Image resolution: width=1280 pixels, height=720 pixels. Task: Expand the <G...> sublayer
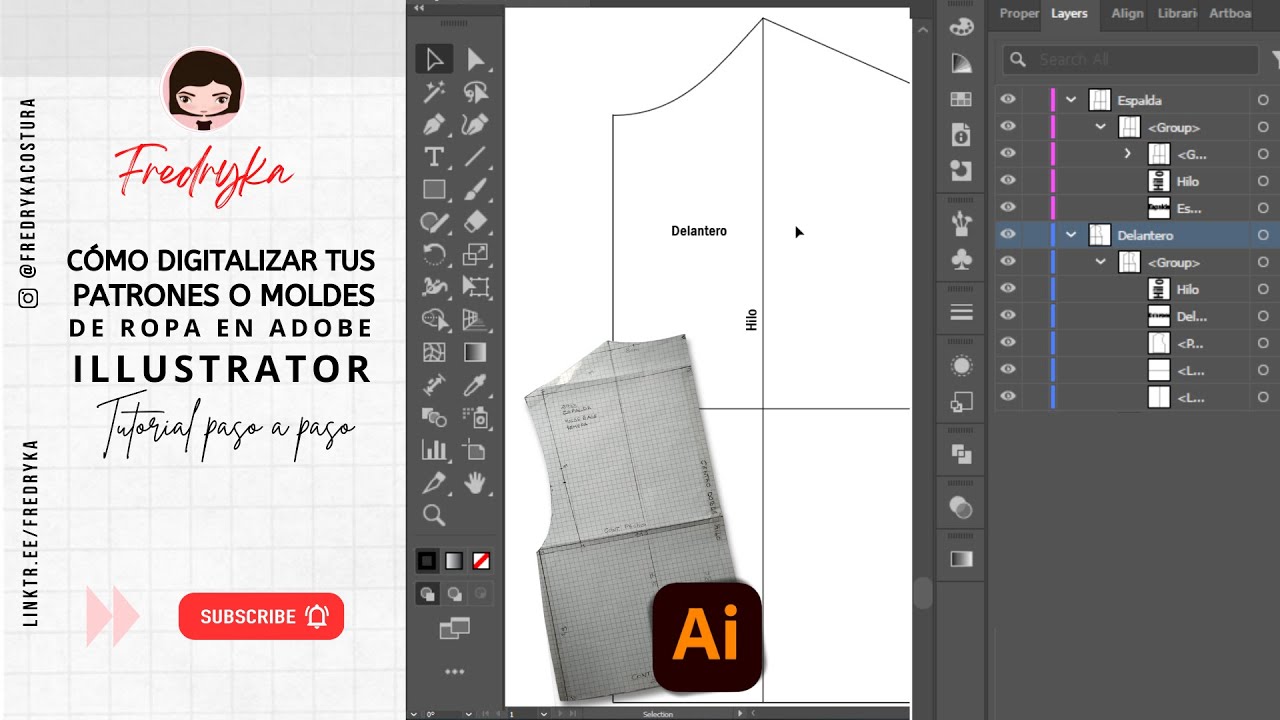click(x=1128, y=154)
